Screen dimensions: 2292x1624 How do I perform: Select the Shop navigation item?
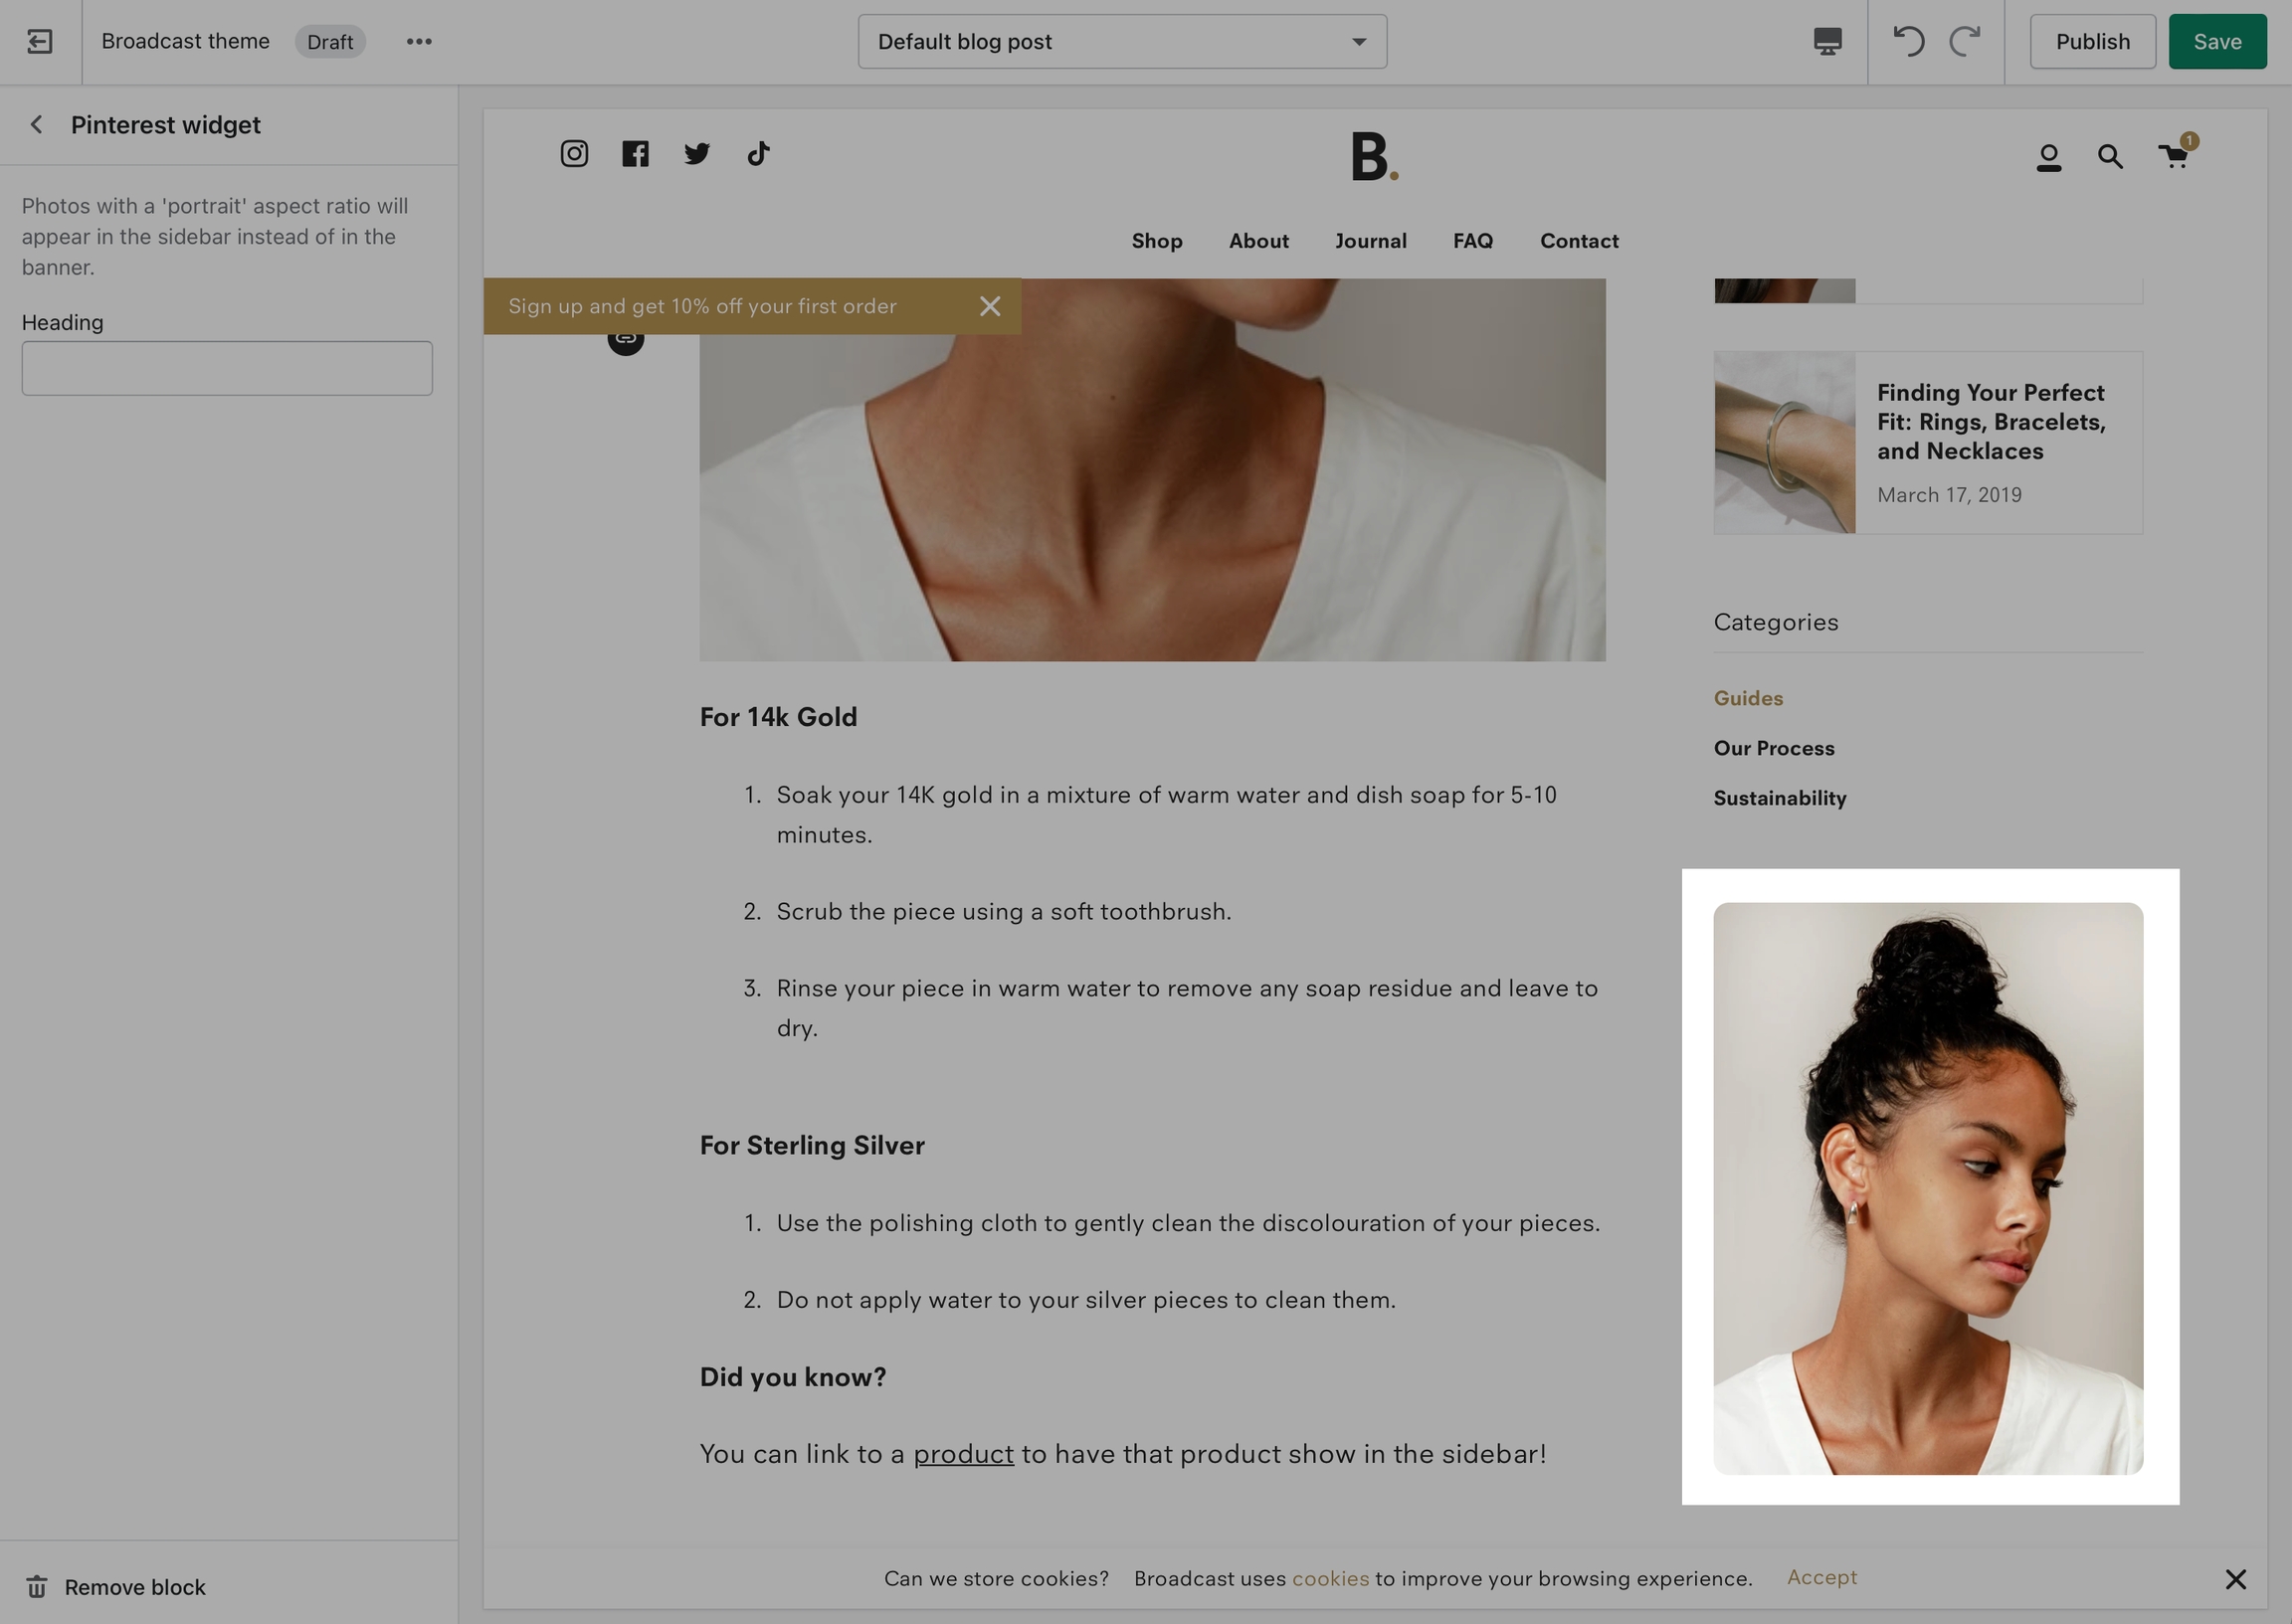point(1157,241)
